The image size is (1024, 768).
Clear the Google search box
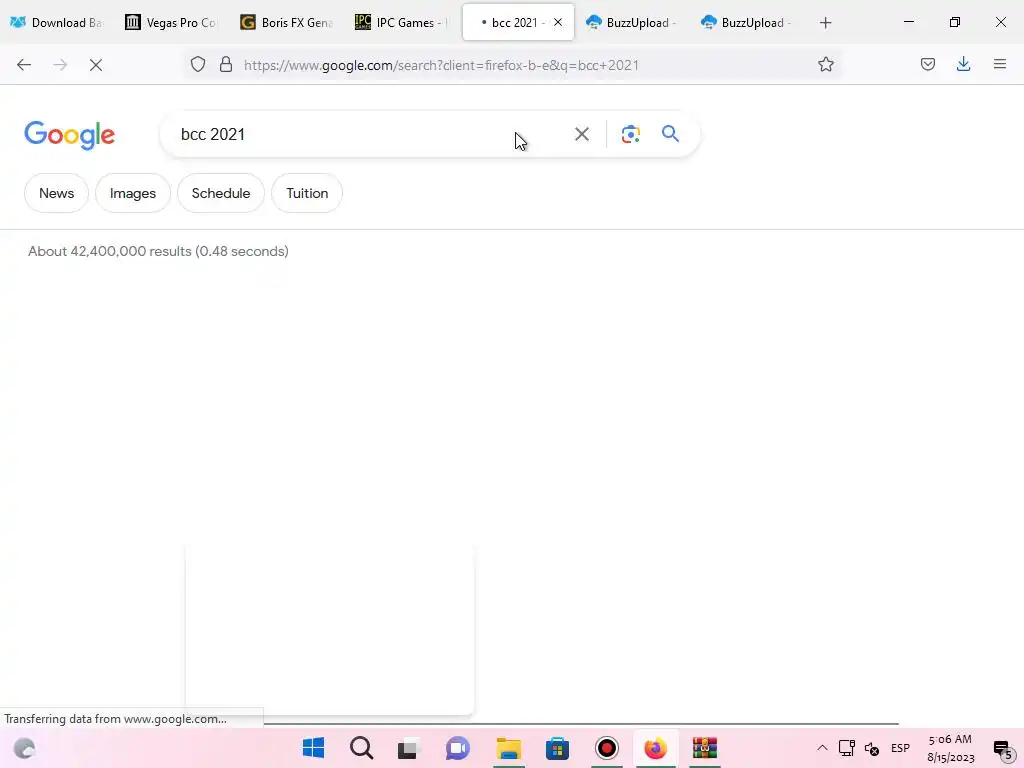(582, 135)
